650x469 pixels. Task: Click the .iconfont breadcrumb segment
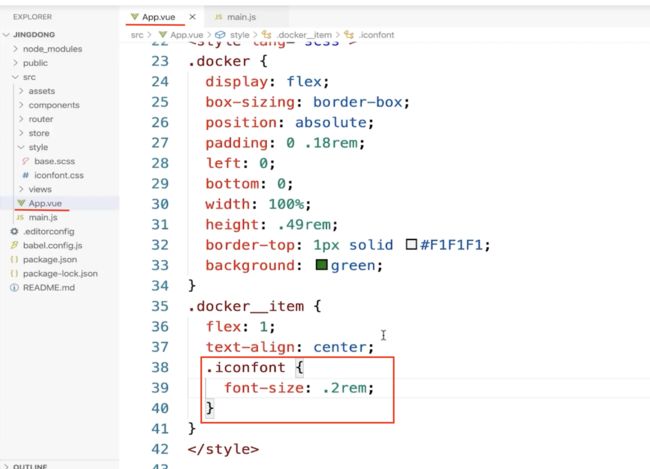[x=376, y=35]
